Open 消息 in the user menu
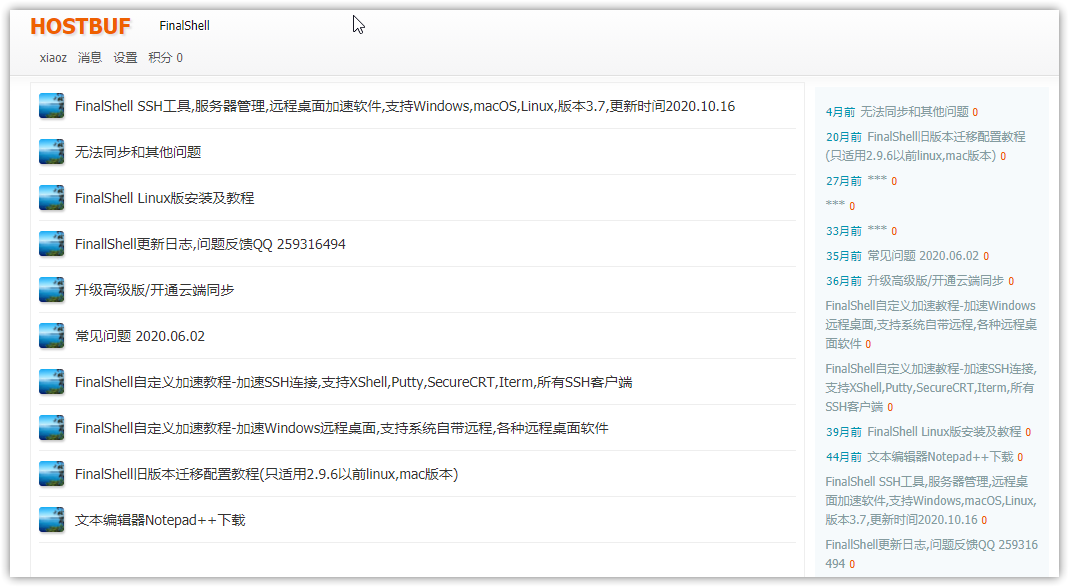The width and height of the screenshot is (1069, 587). [90, 58]
